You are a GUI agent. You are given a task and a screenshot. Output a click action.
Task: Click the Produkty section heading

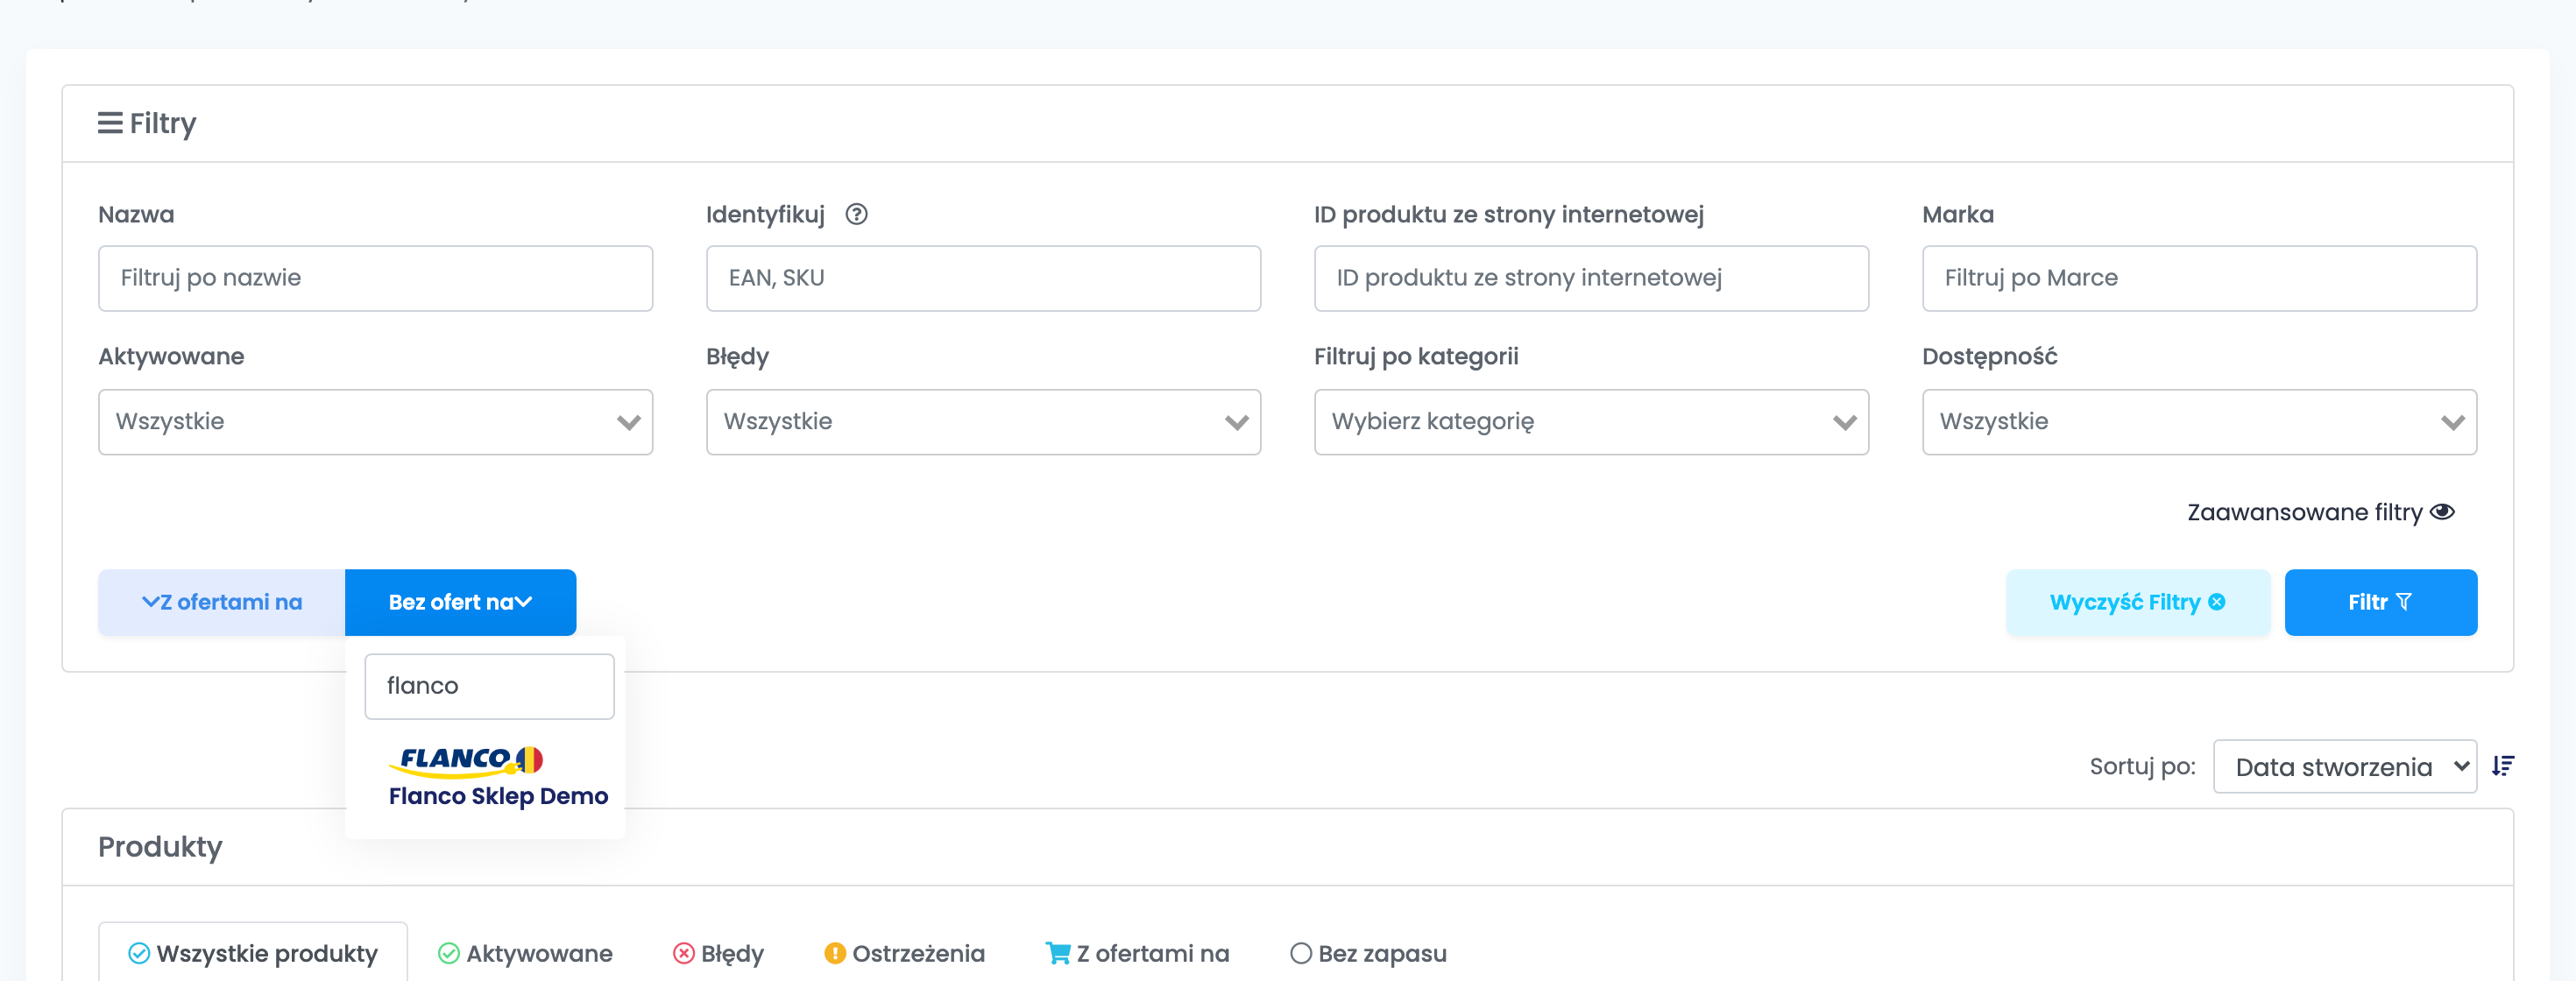click(160, 847)
